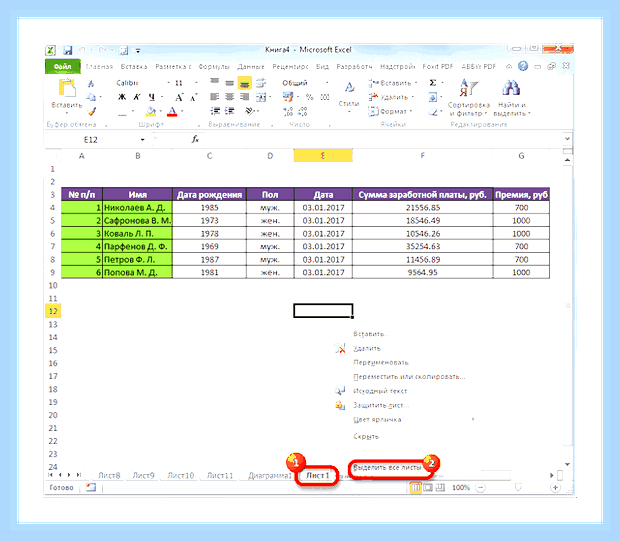The width and height of the screenshot is (620, 541).
Task: Choose Скрыть in context menu
Action: click(366, 436)
